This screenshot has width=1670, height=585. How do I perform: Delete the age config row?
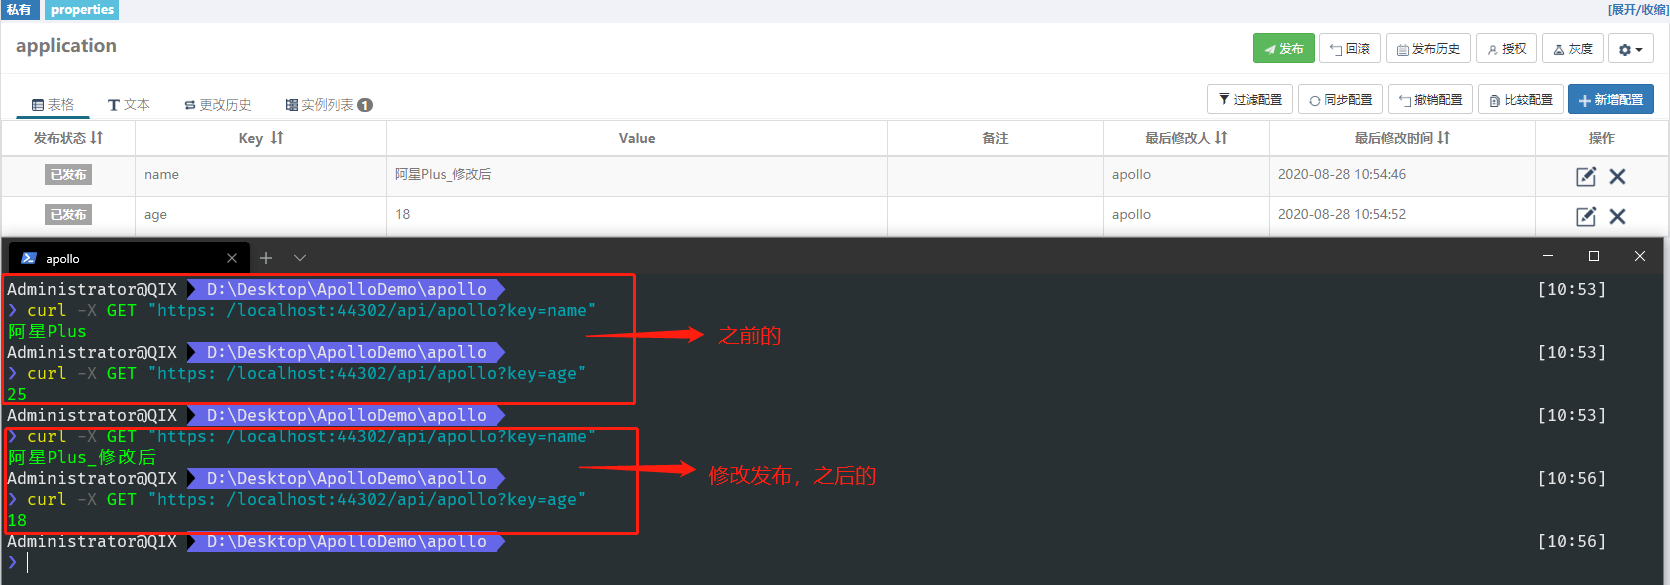coord(1617,216)
